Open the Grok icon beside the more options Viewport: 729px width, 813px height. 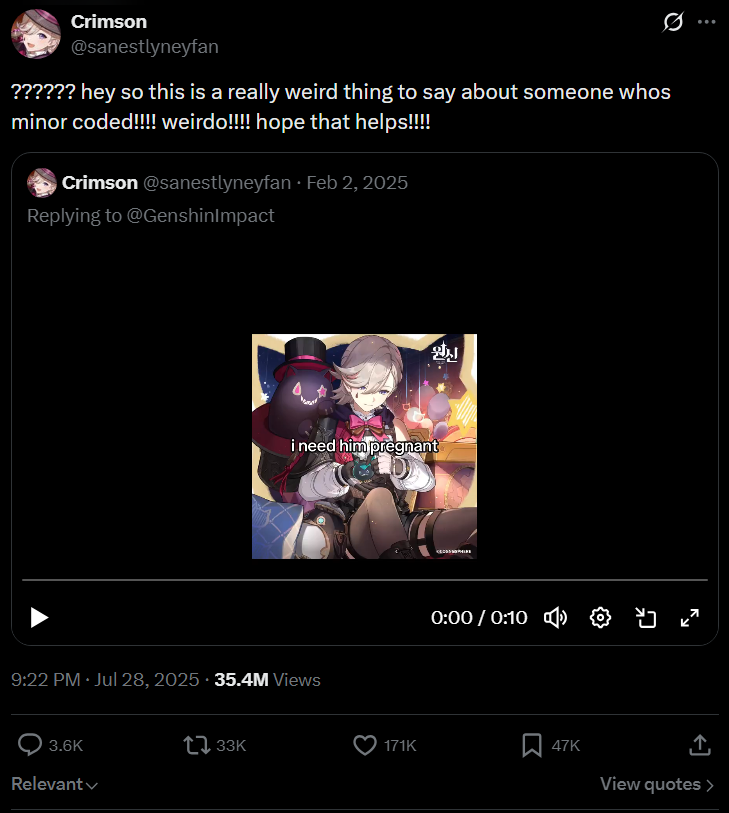pyautogui.click(x=673, y=22)
